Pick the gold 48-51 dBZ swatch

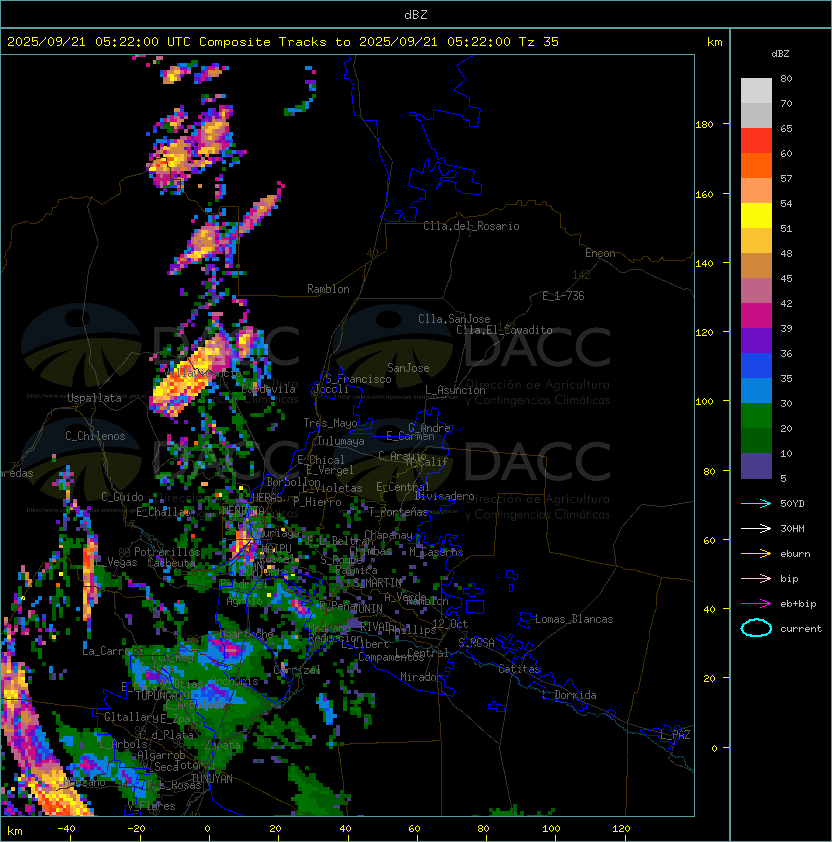[x=756, y=241]
